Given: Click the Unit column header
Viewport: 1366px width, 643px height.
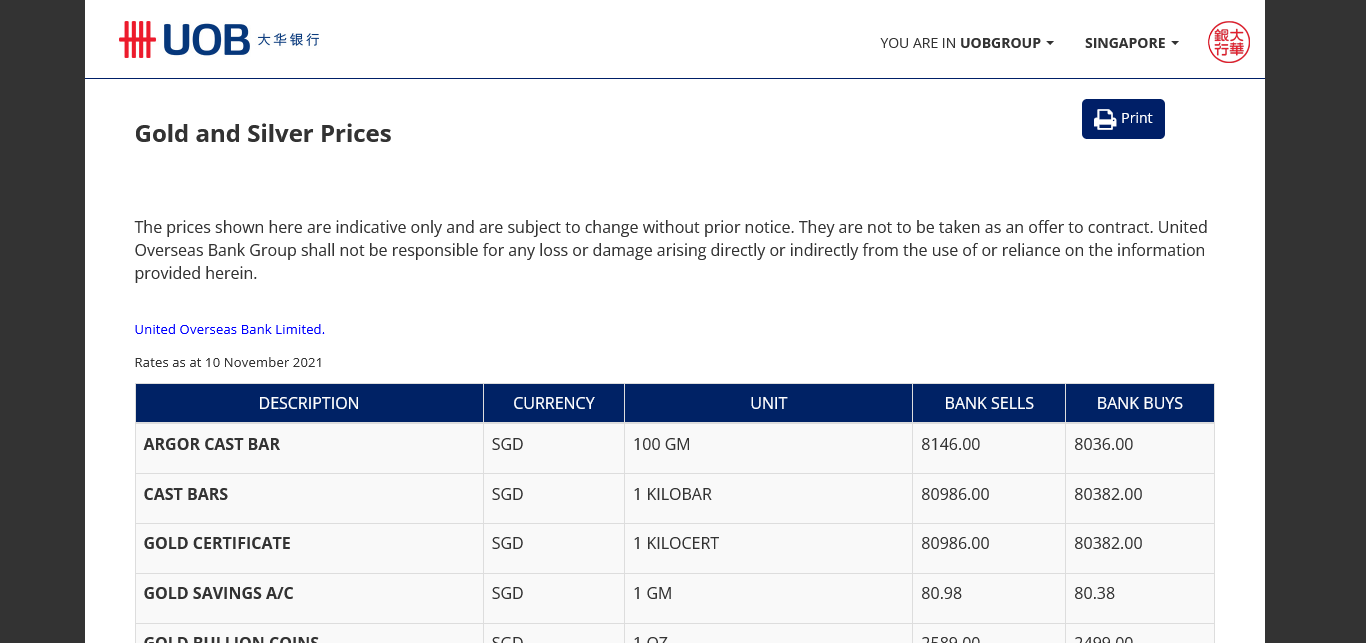Looking at the screenshot, I should (768, 403).
